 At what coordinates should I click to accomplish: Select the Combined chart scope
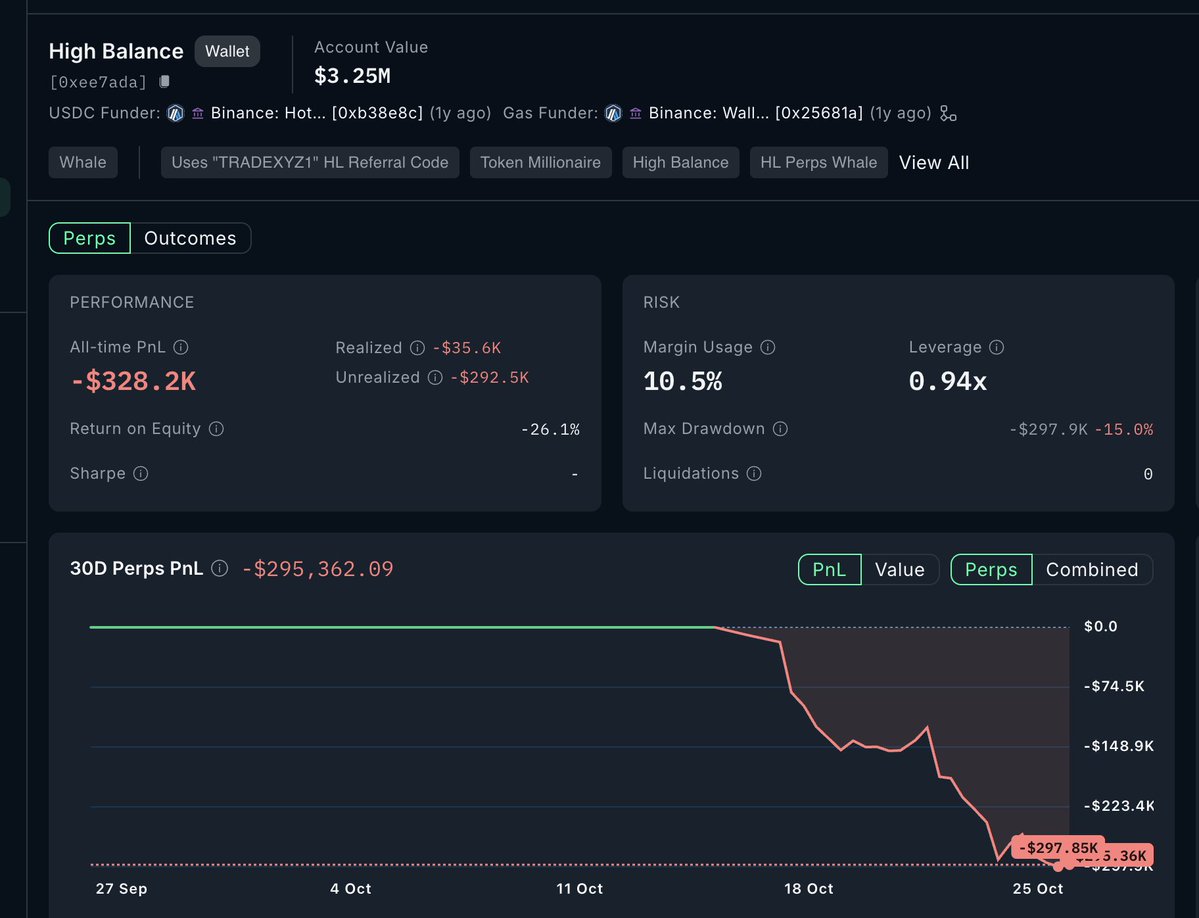1092,569
